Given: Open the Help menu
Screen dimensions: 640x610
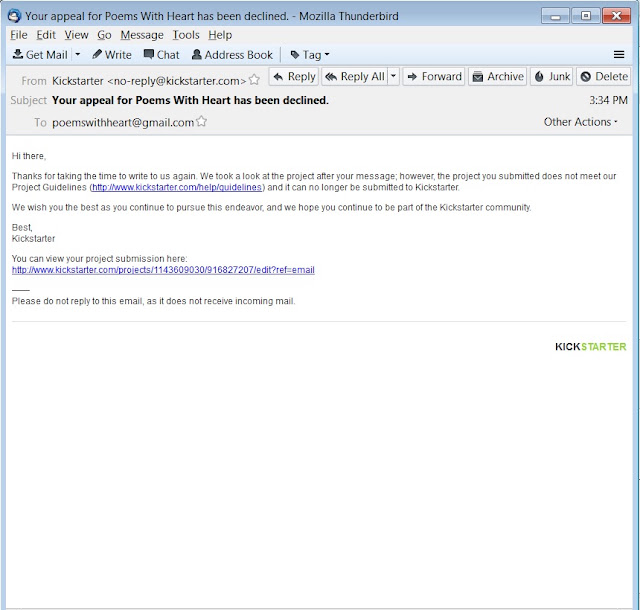Looking at the screenshot, I should tap(220, 35).
